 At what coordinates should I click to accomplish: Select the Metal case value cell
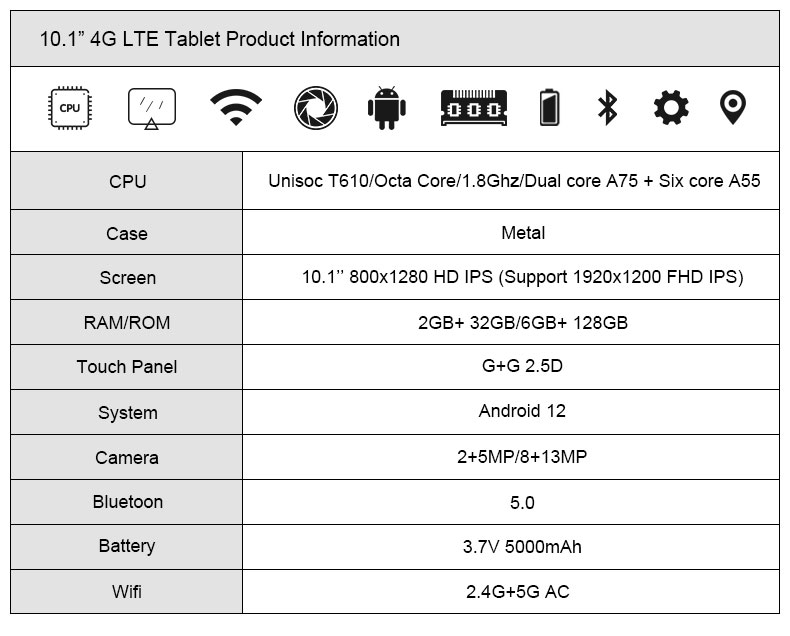(x=511, y=232)
